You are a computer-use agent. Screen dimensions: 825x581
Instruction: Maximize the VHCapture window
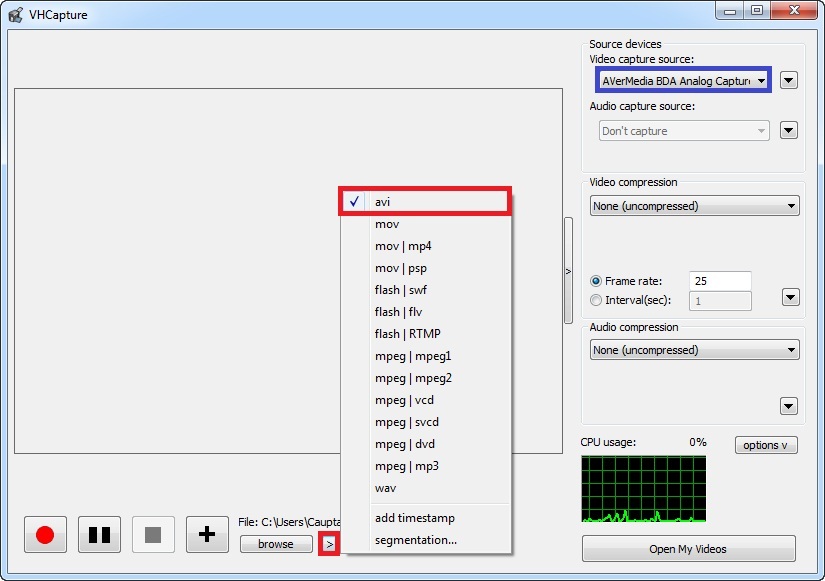click(757, 11)
